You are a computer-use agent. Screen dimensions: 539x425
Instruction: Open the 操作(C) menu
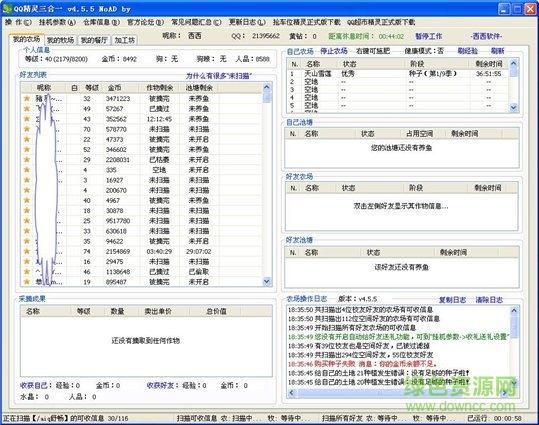coord(18,22)
